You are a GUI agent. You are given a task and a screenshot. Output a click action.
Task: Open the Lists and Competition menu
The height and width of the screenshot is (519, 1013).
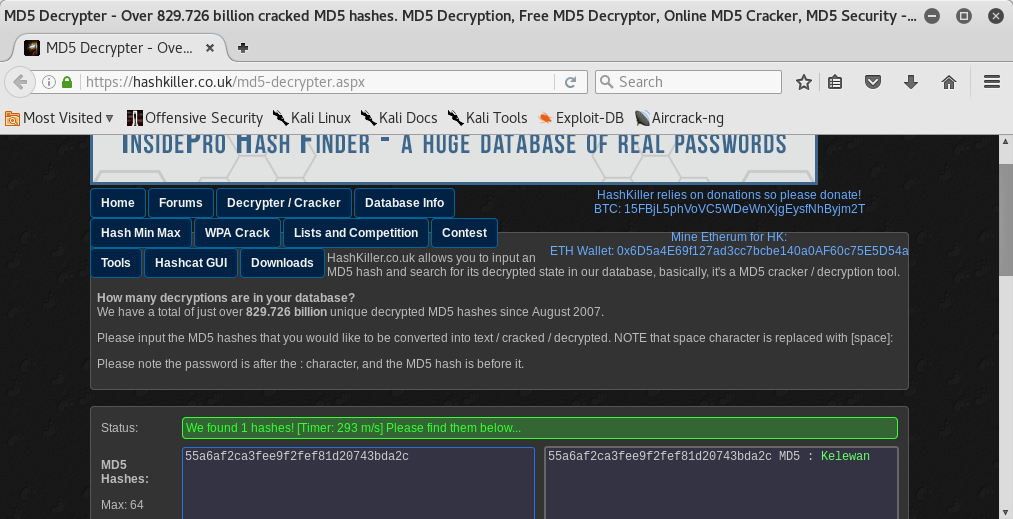(x=356, y=233)
